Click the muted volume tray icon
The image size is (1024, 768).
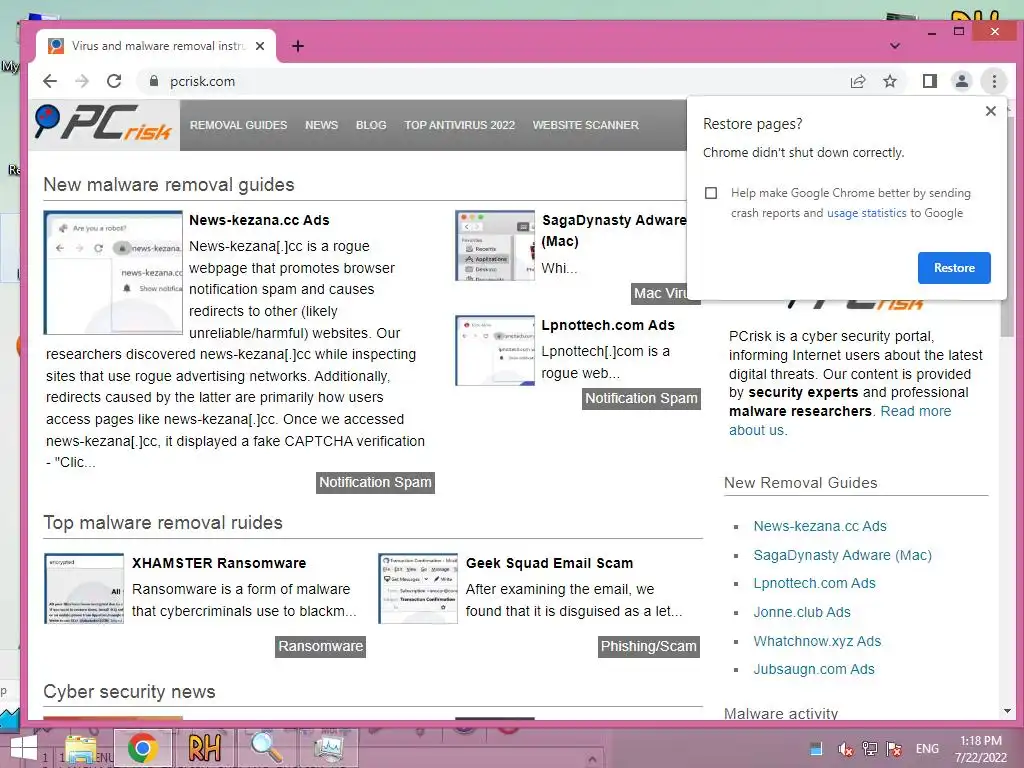click(x=845, y=749)
